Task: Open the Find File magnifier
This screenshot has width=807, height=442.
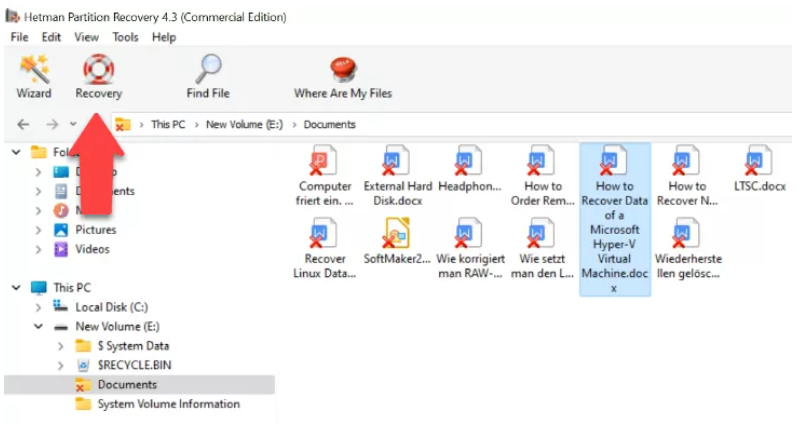Action: pyautogui.click(x=208, y=77)
